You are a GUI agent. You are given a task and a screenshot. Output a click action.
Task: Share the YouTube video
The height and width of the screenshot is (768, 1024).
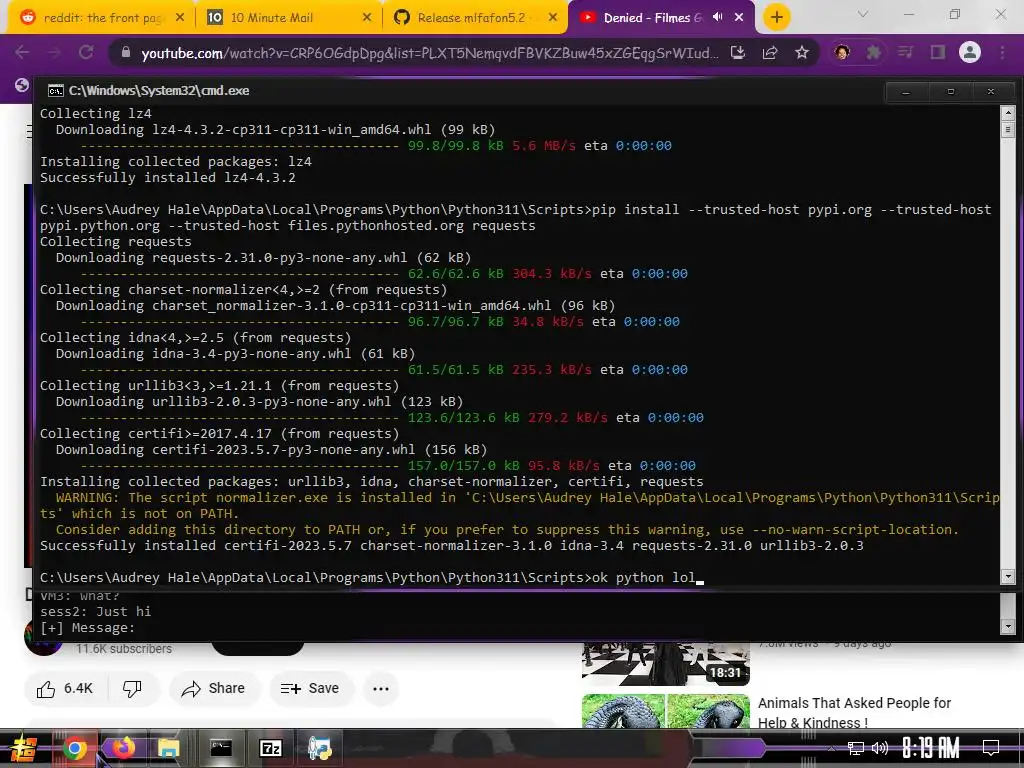point(214,688)
